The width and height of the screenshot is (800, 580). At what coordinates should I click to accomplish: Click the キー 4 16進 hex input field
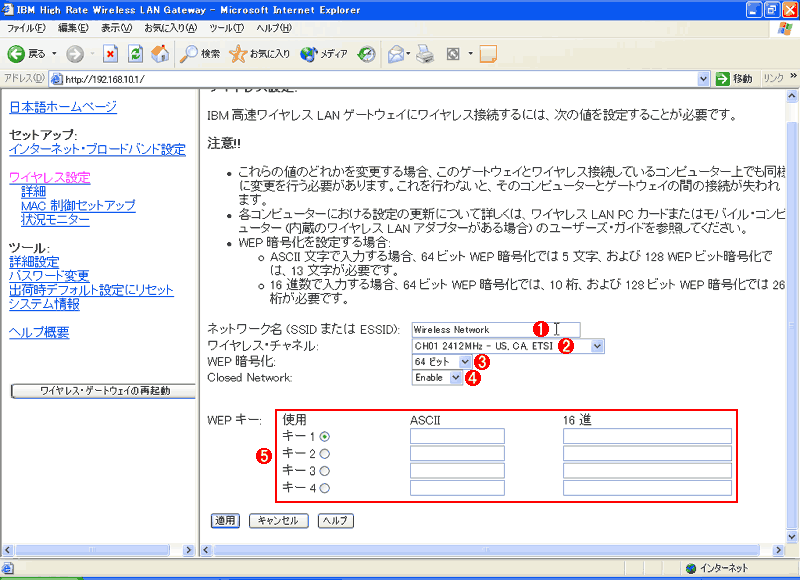tap(647, 488)
